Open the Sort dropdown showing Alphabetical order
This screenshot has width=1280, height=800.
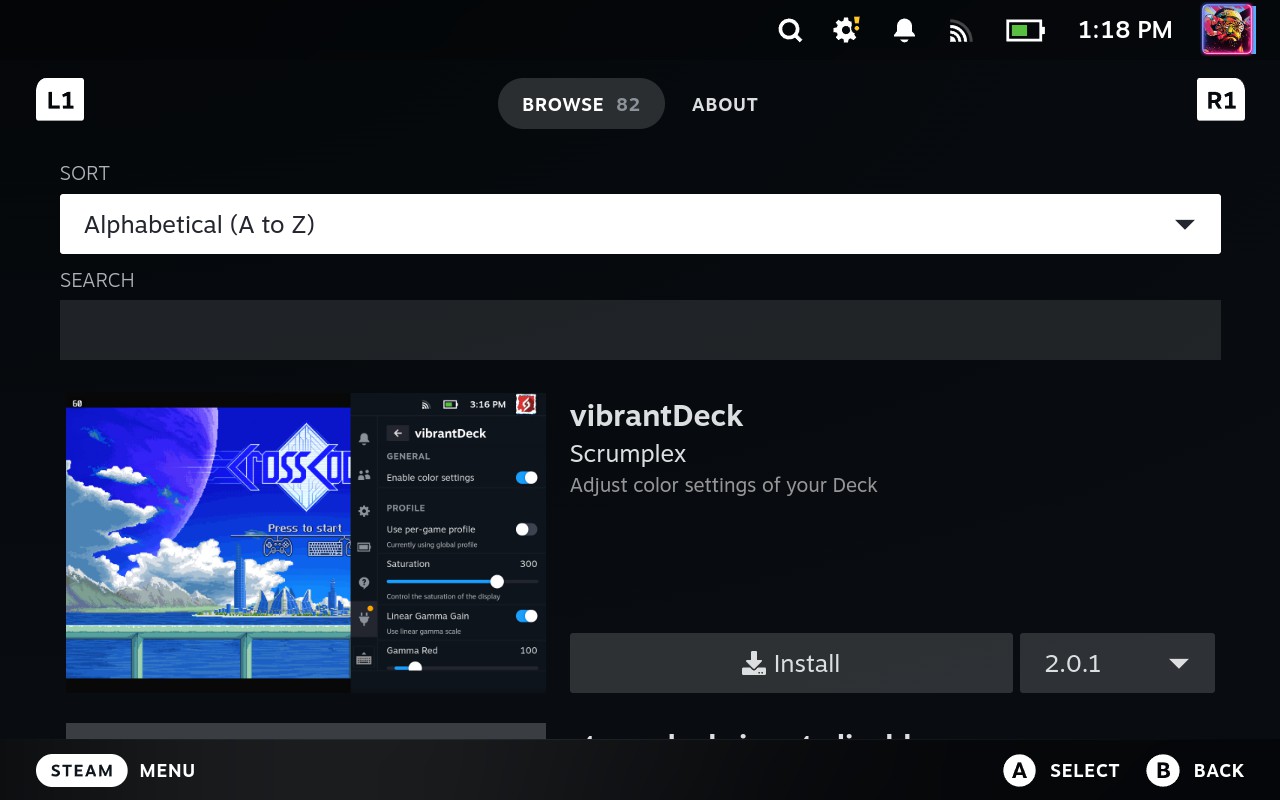point(640,224)
